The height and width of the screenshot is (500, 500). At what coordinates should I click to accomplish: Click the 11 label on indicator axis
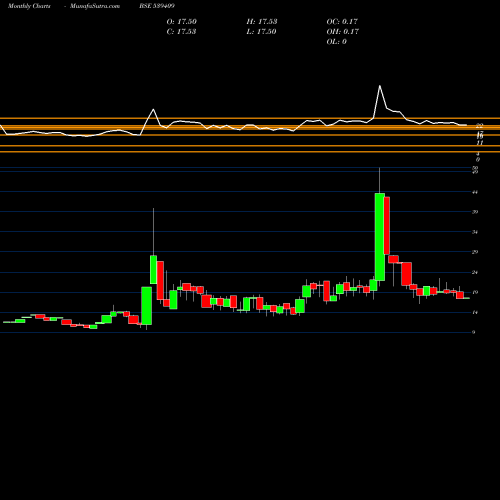click(x=480, y=143)
